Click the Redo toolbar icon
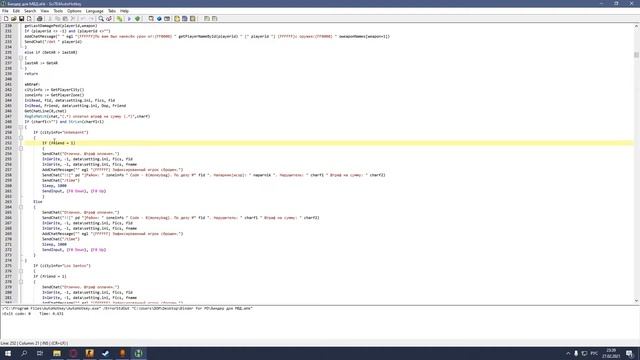640x360 pixels. point(91,18)
